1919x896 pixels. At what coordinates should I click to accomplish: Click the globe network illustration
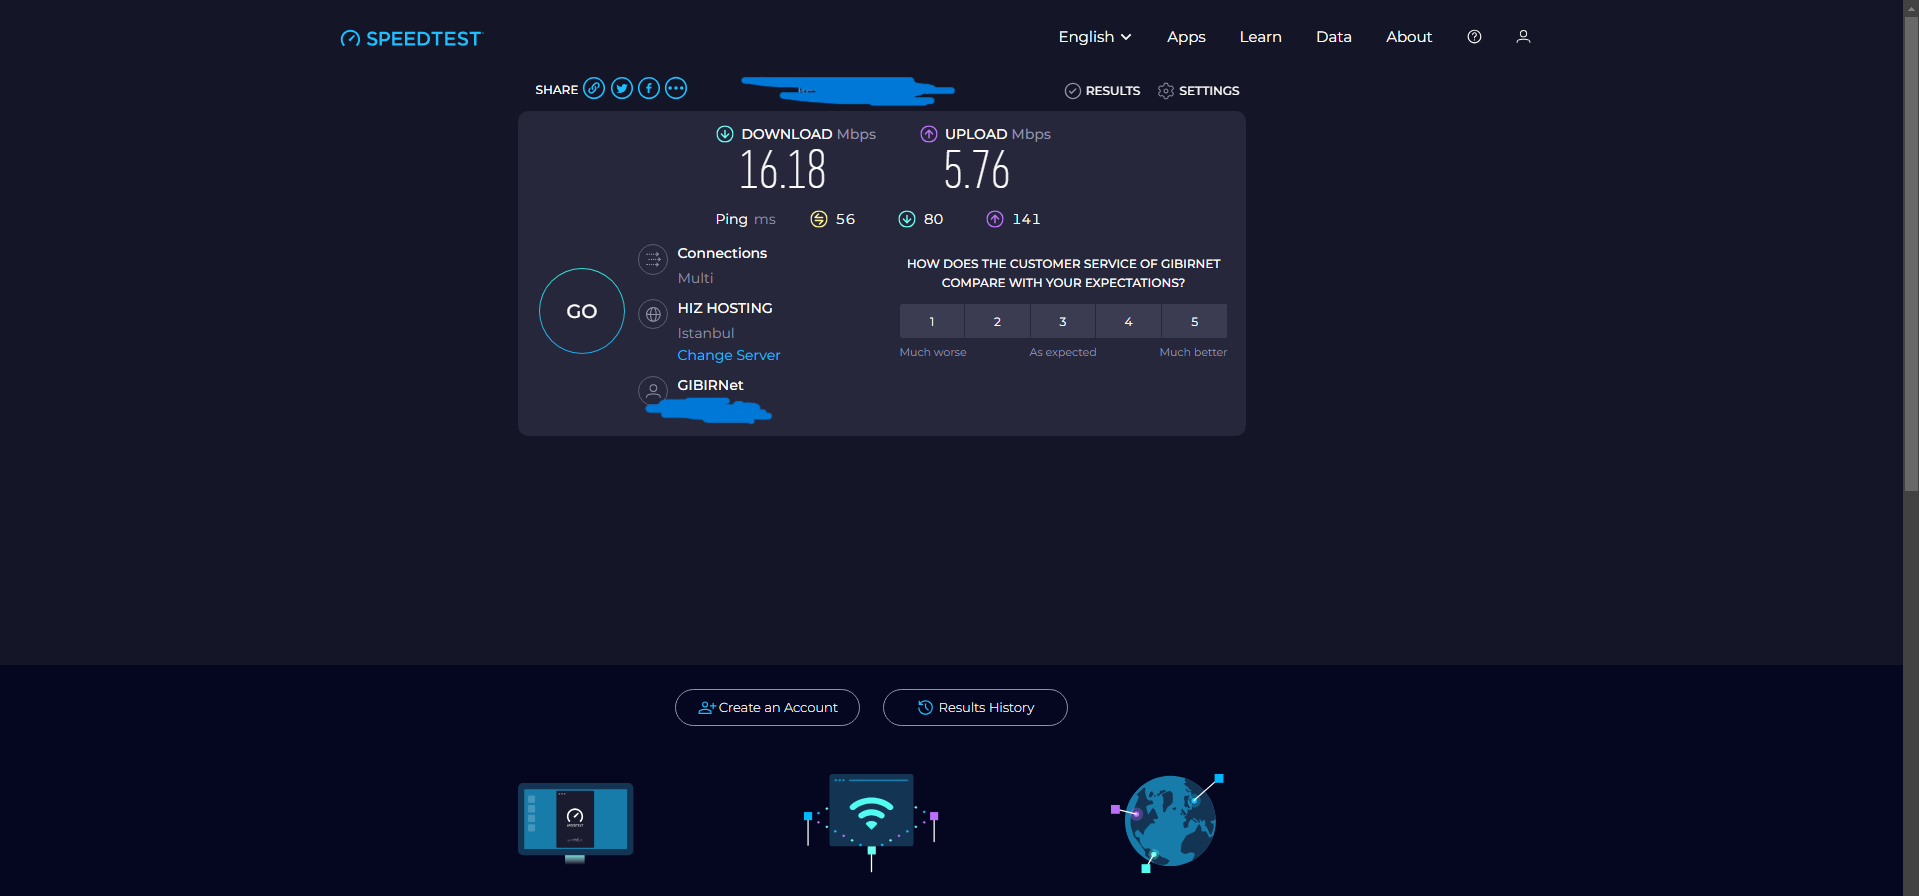pyautogui.click(x=1168, y=822)
